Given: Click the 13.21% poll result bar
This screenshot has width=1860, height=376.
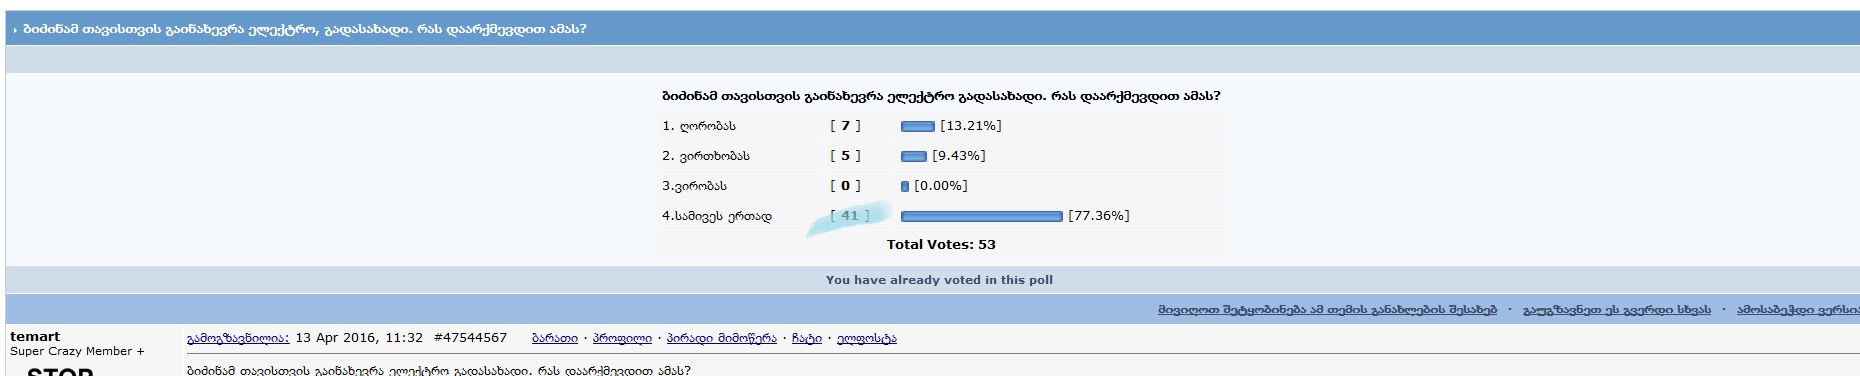Looking at the screenshot, I should pos(917,126).
